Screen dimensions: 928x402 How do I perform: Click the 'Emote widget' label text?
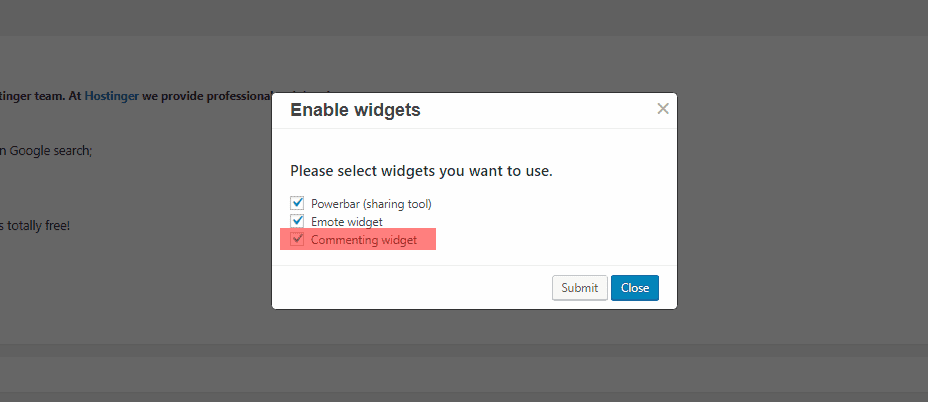coord(346,222)
